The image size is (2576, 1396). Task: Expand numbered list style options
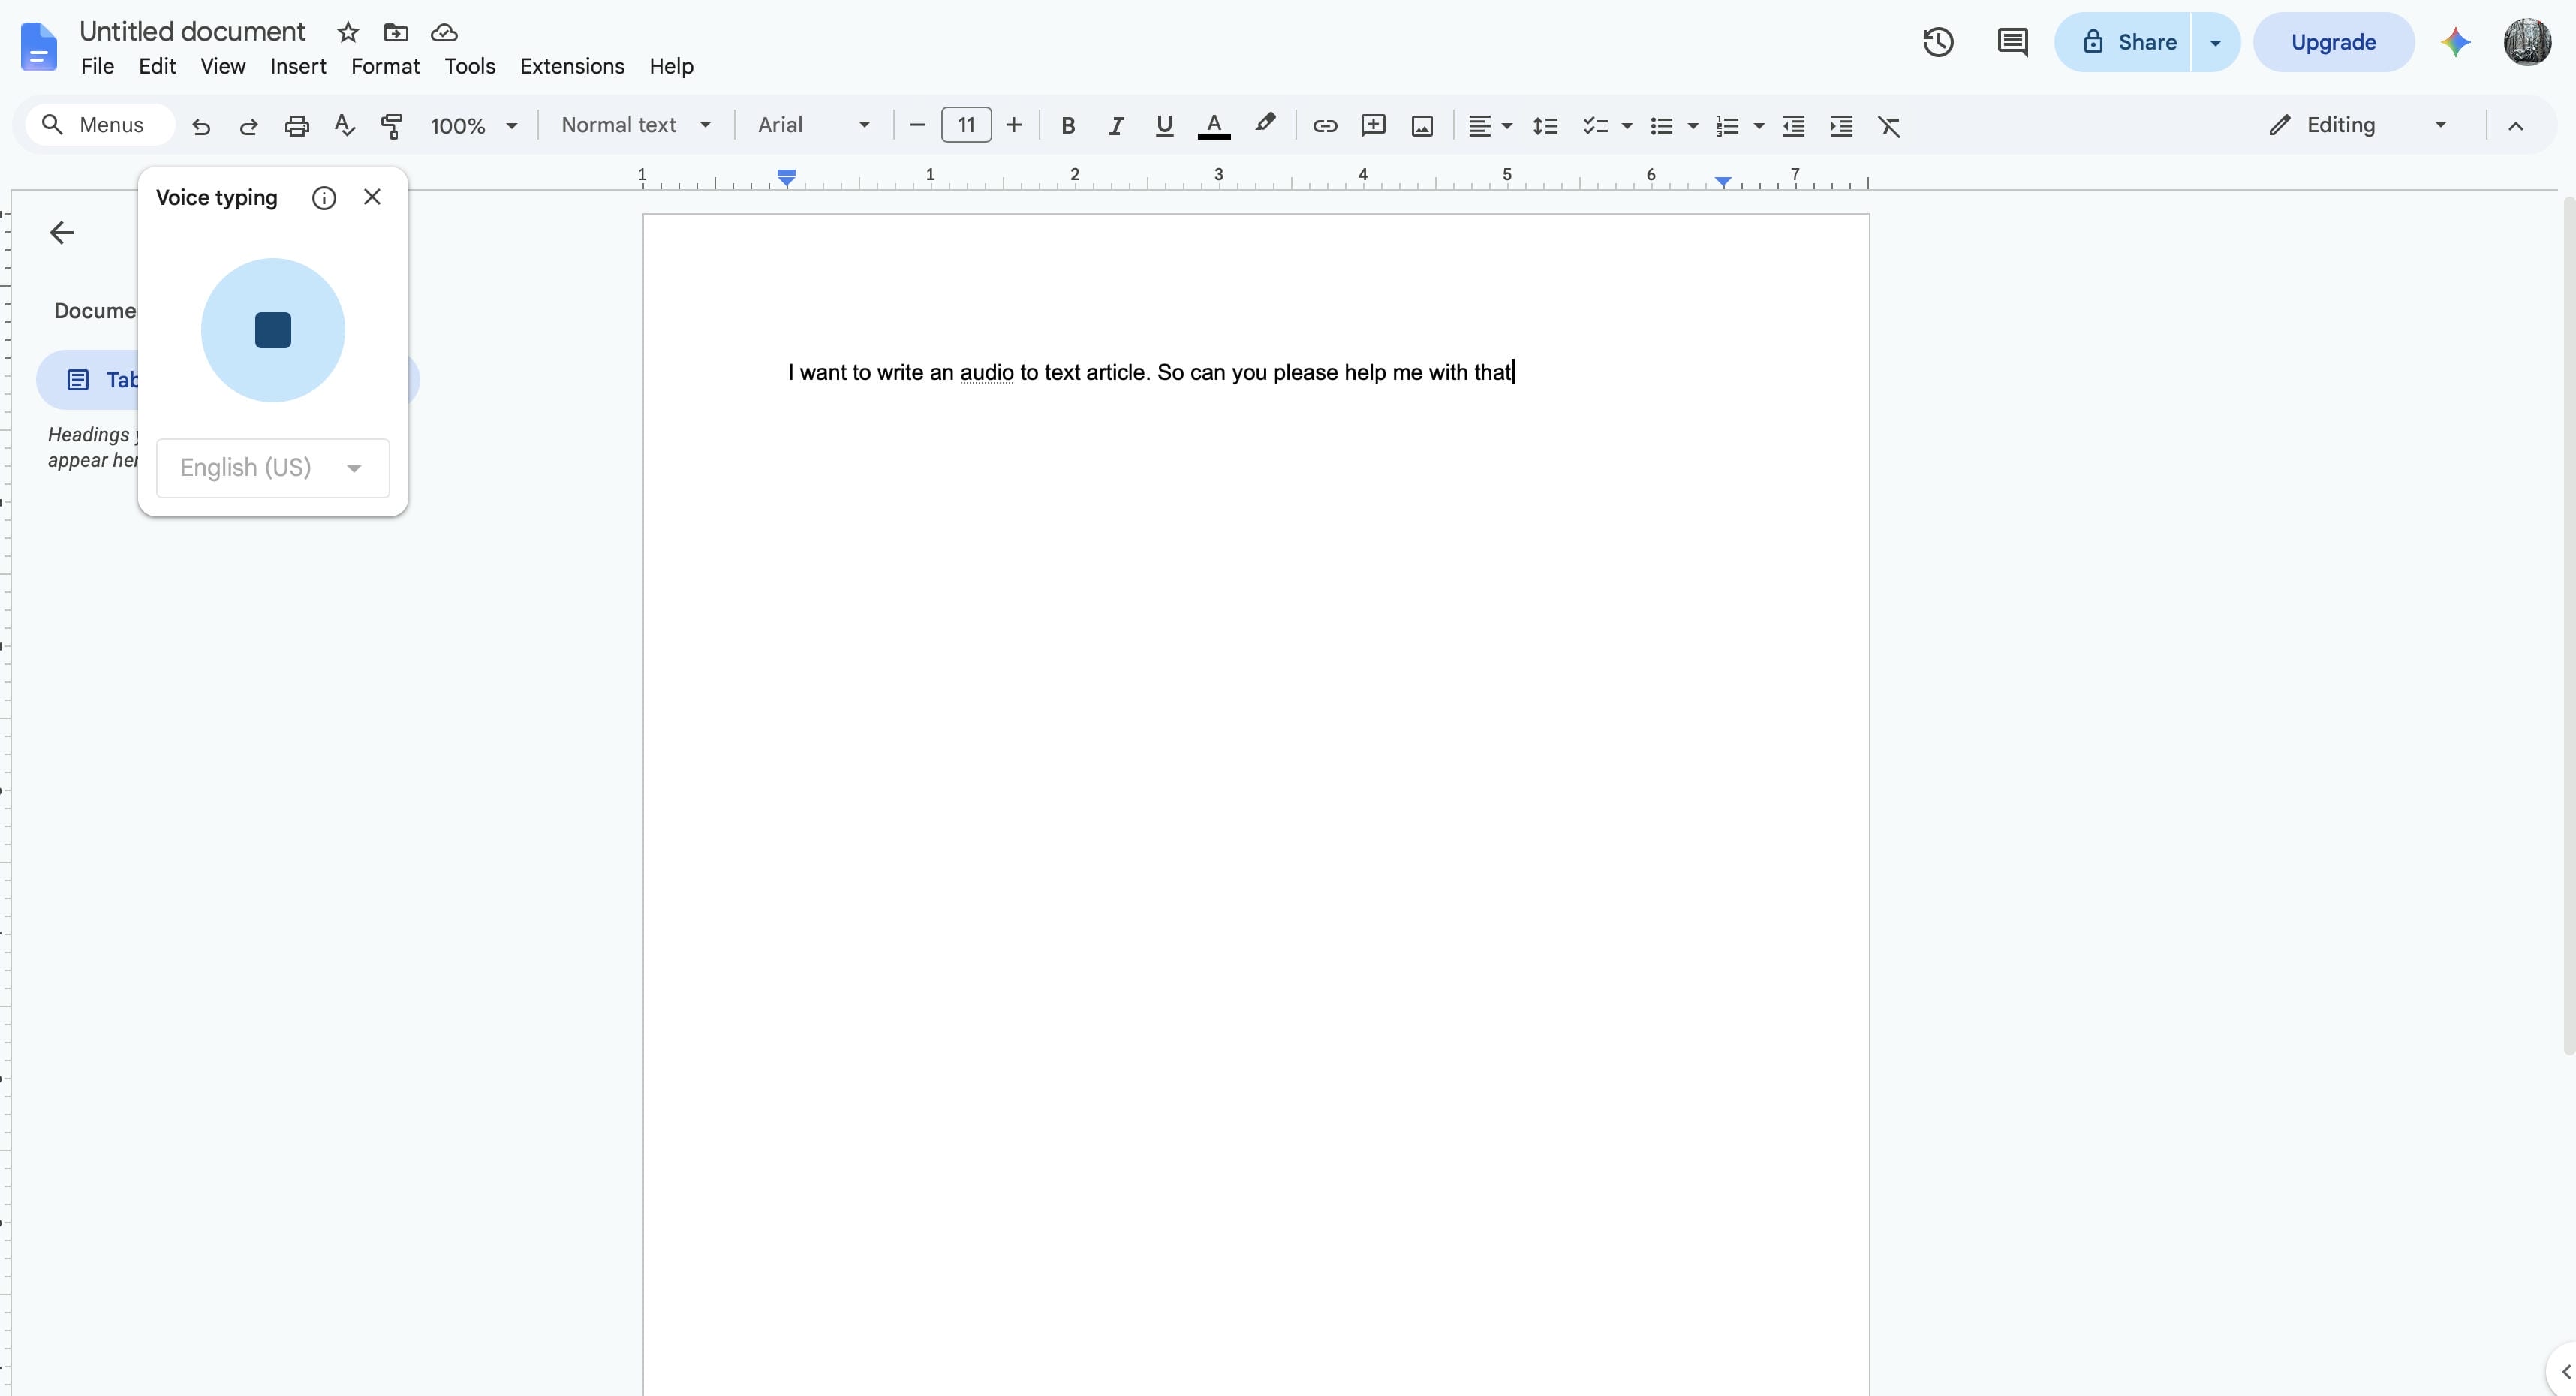[1759, 126]
